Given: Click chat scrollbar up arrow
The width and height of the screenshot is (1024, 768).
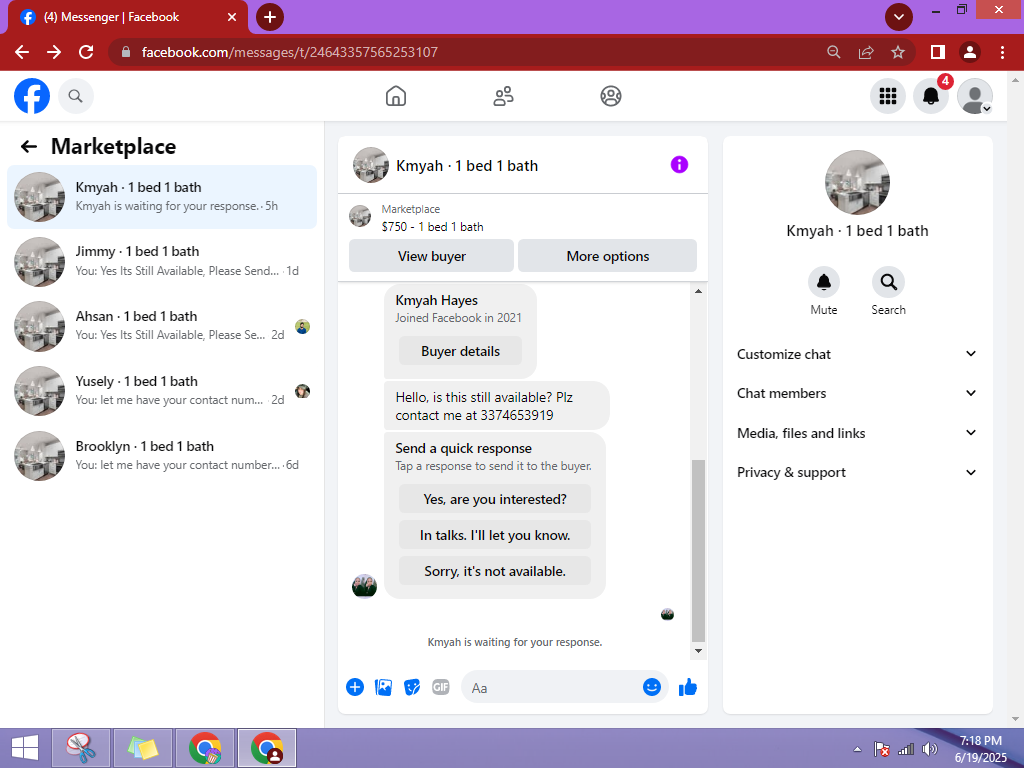Looking at the screenshot, I should click(698, 291).
